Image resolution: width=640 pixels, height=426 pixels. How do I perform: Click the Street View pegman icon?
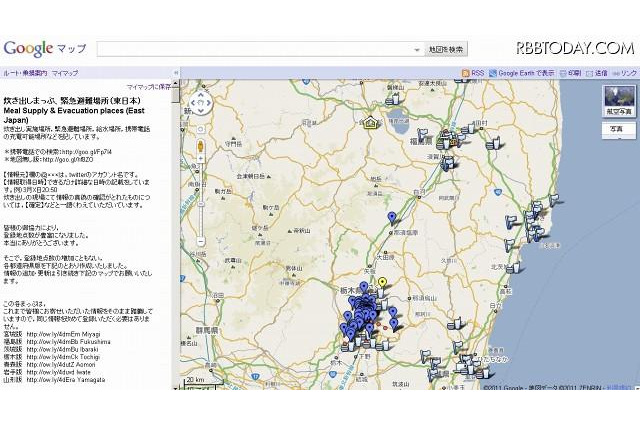(x=200, y=146)
